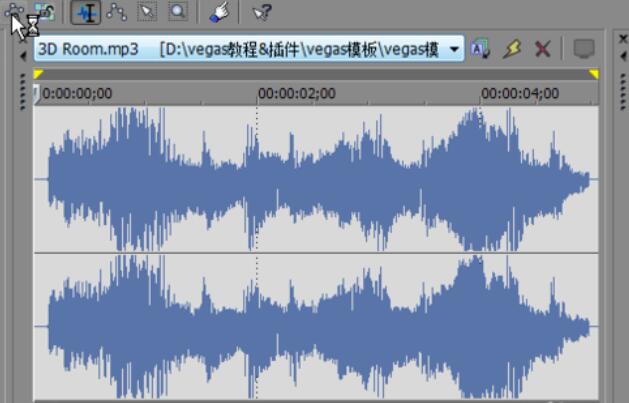Click the ruler at 0:00:00;00 start
Screen dimensions: 629x403
click(x=77, y=94)
